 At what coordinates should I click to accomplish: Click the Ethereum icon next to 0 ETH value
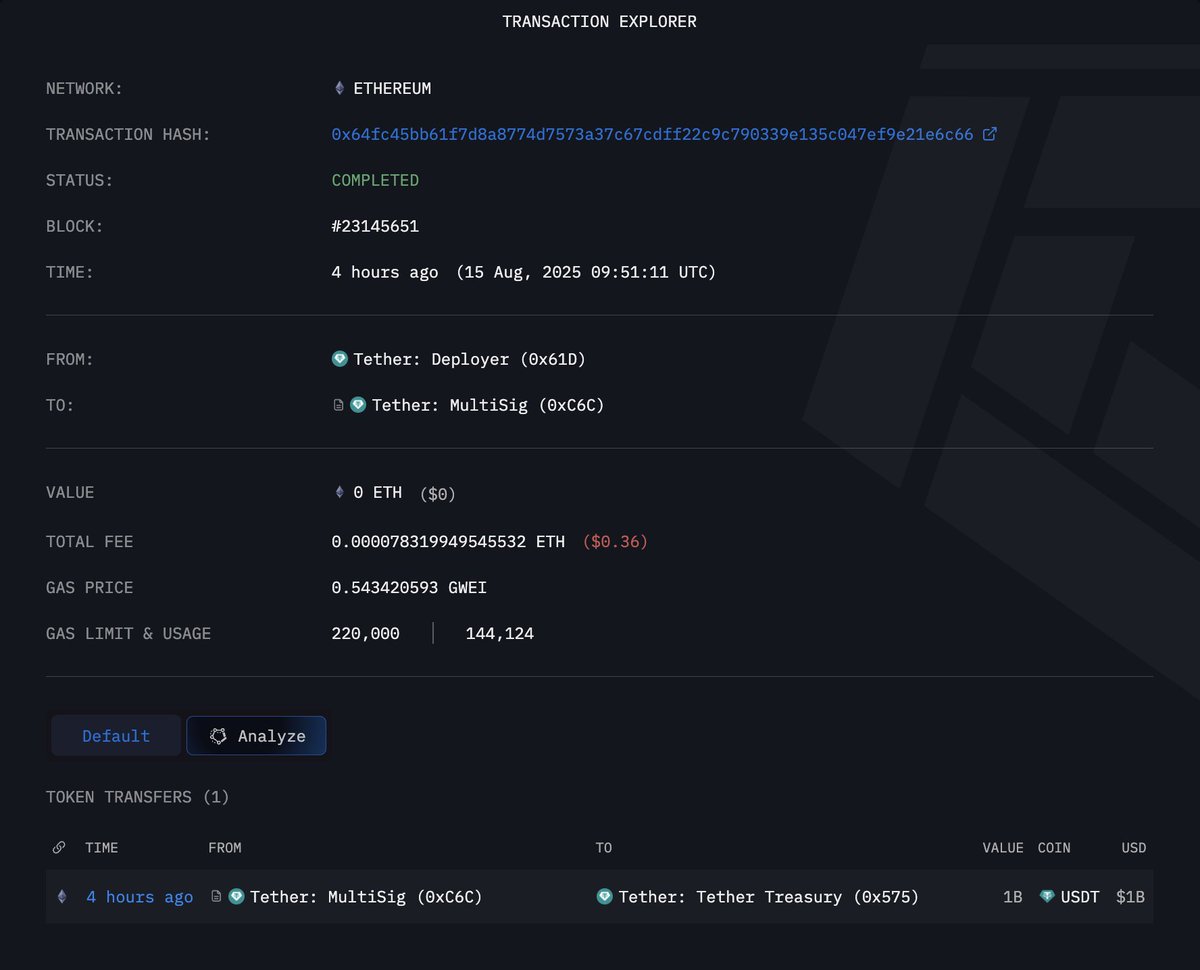pos(339,492)
